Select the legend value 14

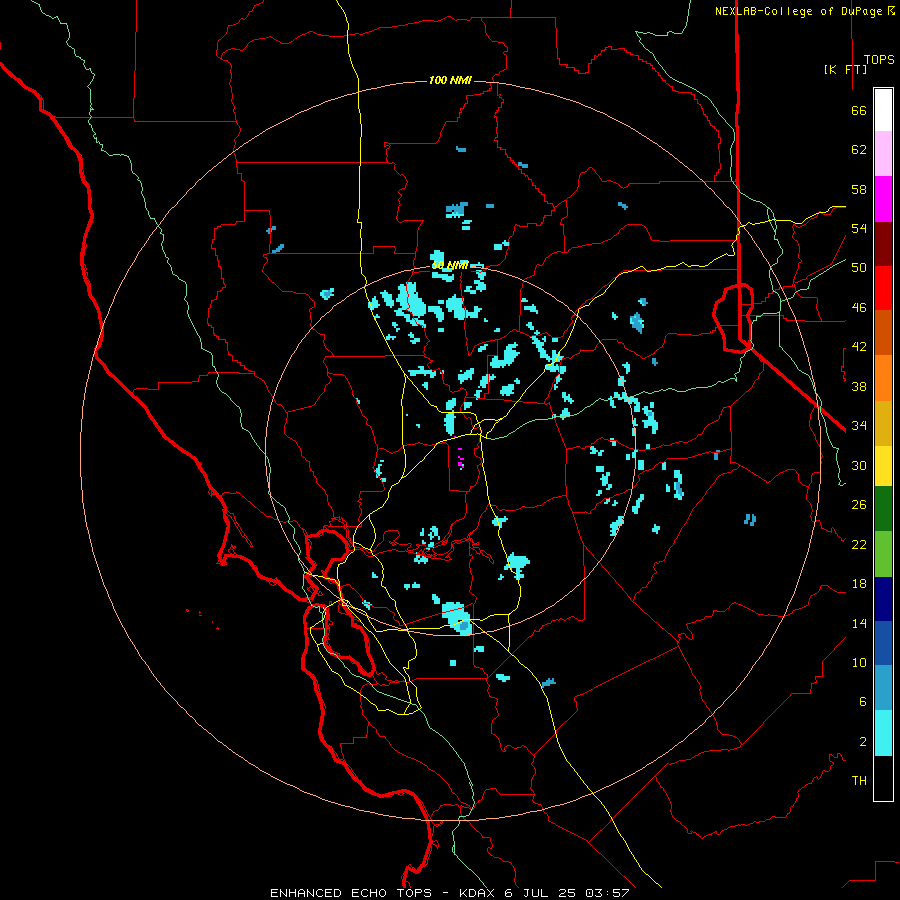tap(859, 623)
